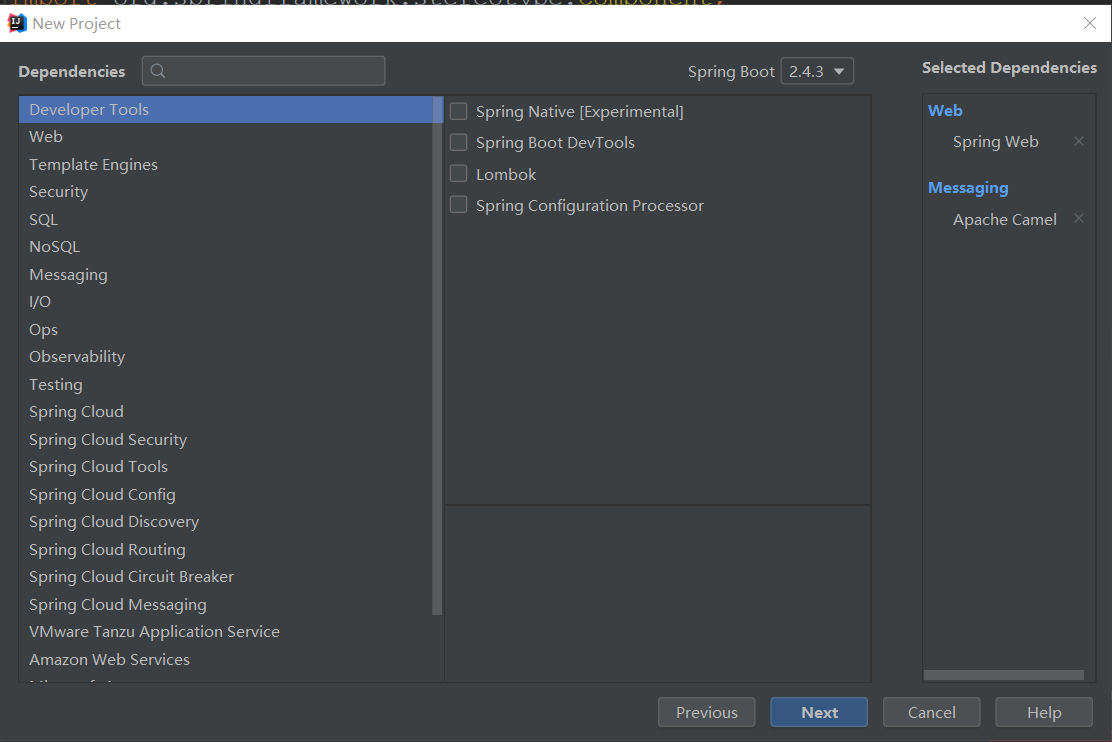Choose the Amazon Web Services category
1112x742 pixels.
tap(226, 660)
